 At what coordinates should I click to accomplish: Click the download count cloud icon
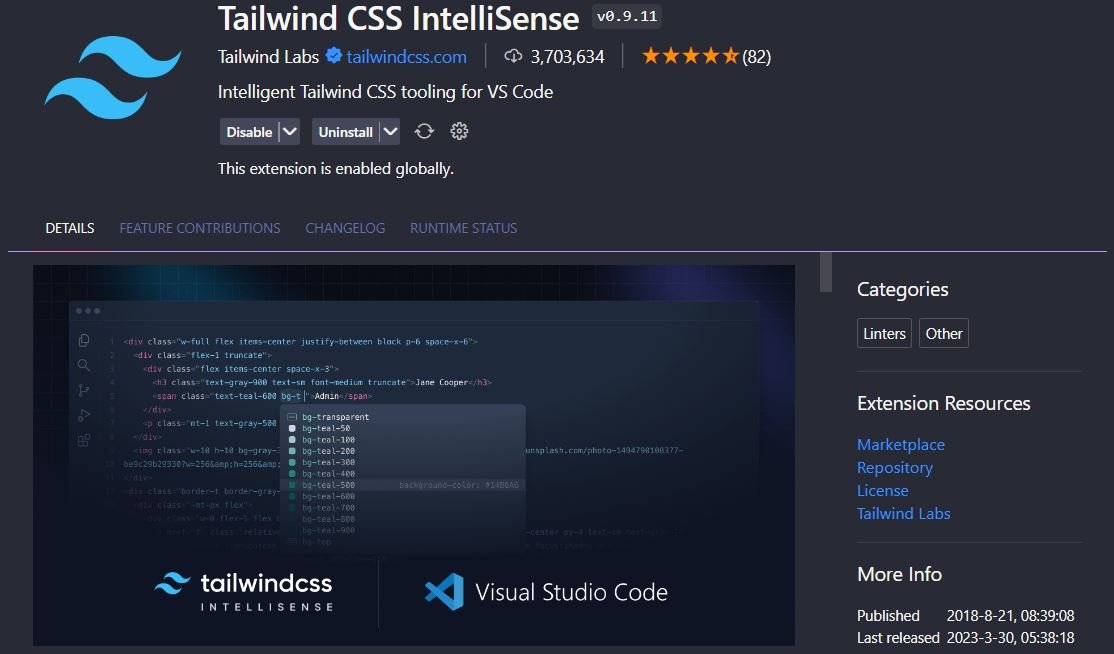point(513,57)
